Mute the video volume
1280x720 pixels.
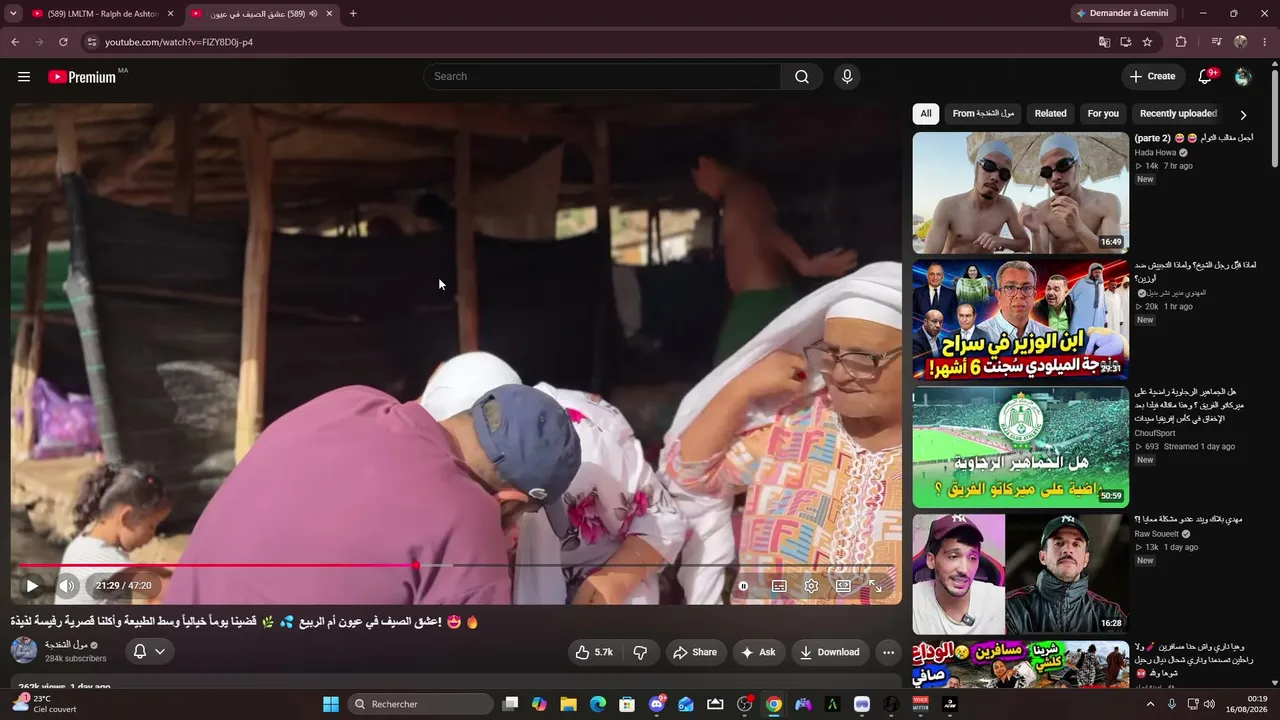click(x=67, y=586)
